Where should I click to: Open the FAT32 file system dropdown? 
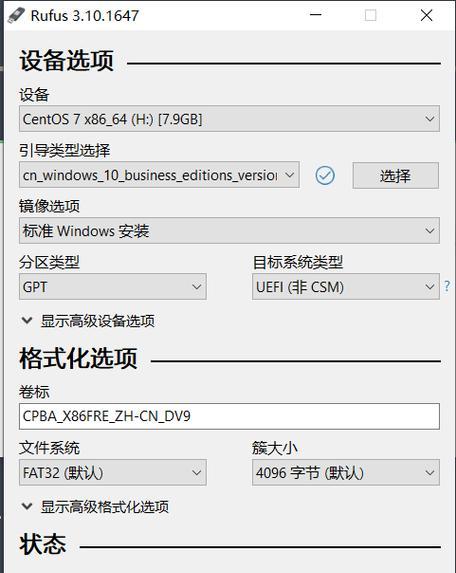113,473
